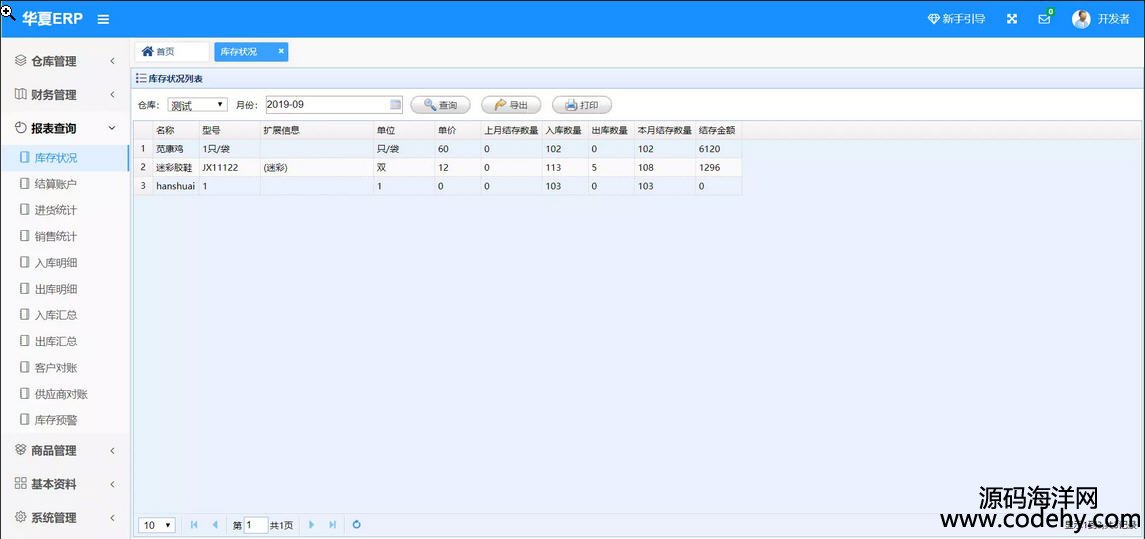Screen dimensions: 1145x539
Task: Click the 1296 amount cell
Action: click(719, 167)
